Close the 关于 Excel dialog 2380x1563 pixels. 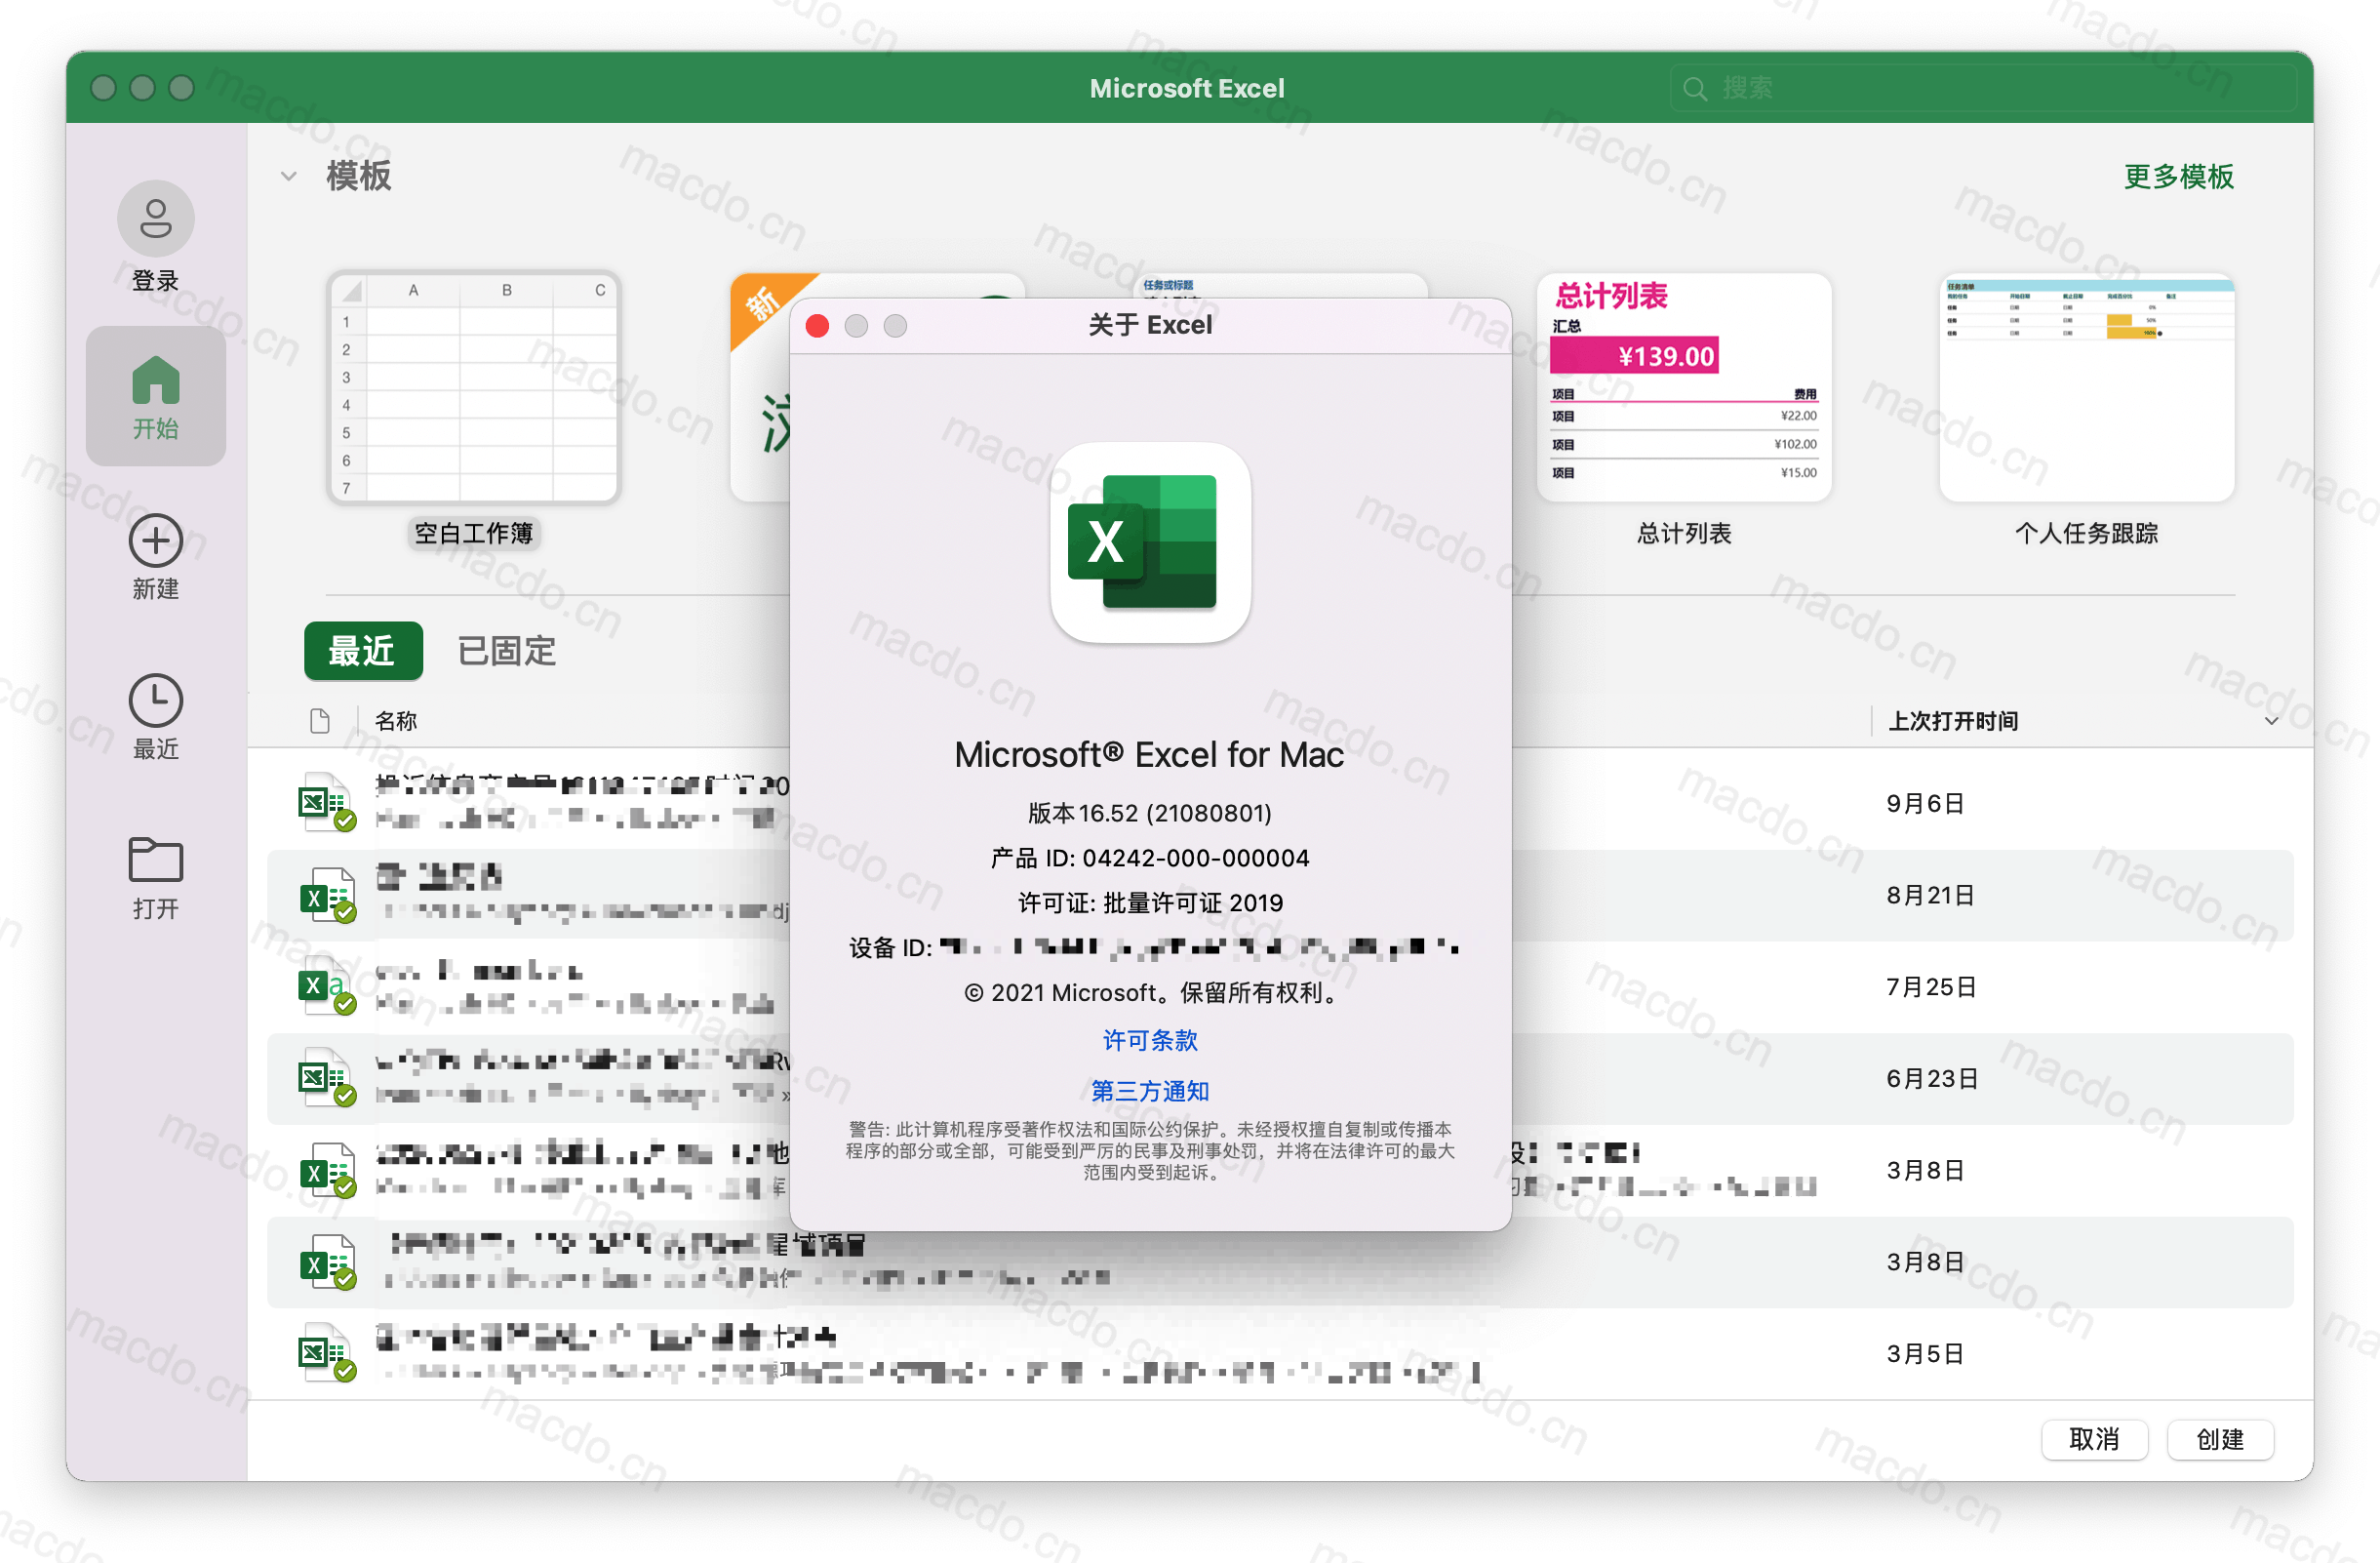[817, 326]
